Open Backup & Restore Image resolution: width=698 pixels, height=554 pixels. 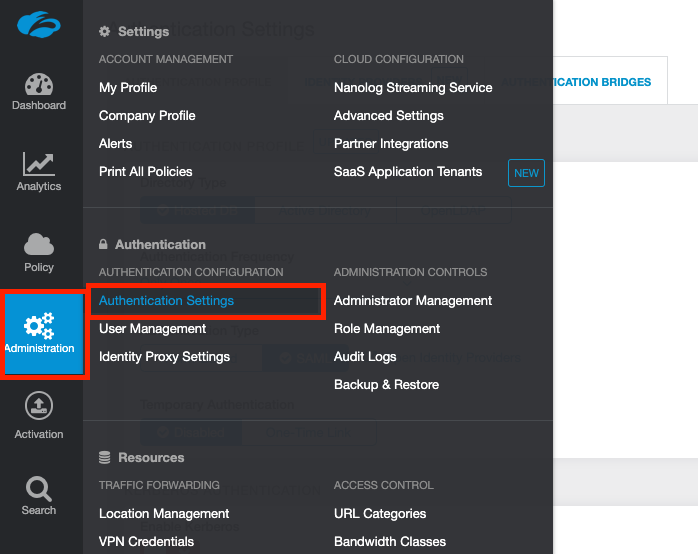point(386,384)
